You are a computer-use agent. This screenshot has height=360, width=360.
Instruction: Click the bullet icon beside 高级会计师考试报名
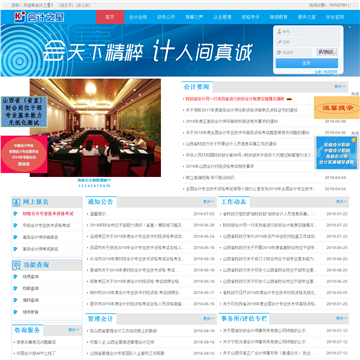coord(15,249)
